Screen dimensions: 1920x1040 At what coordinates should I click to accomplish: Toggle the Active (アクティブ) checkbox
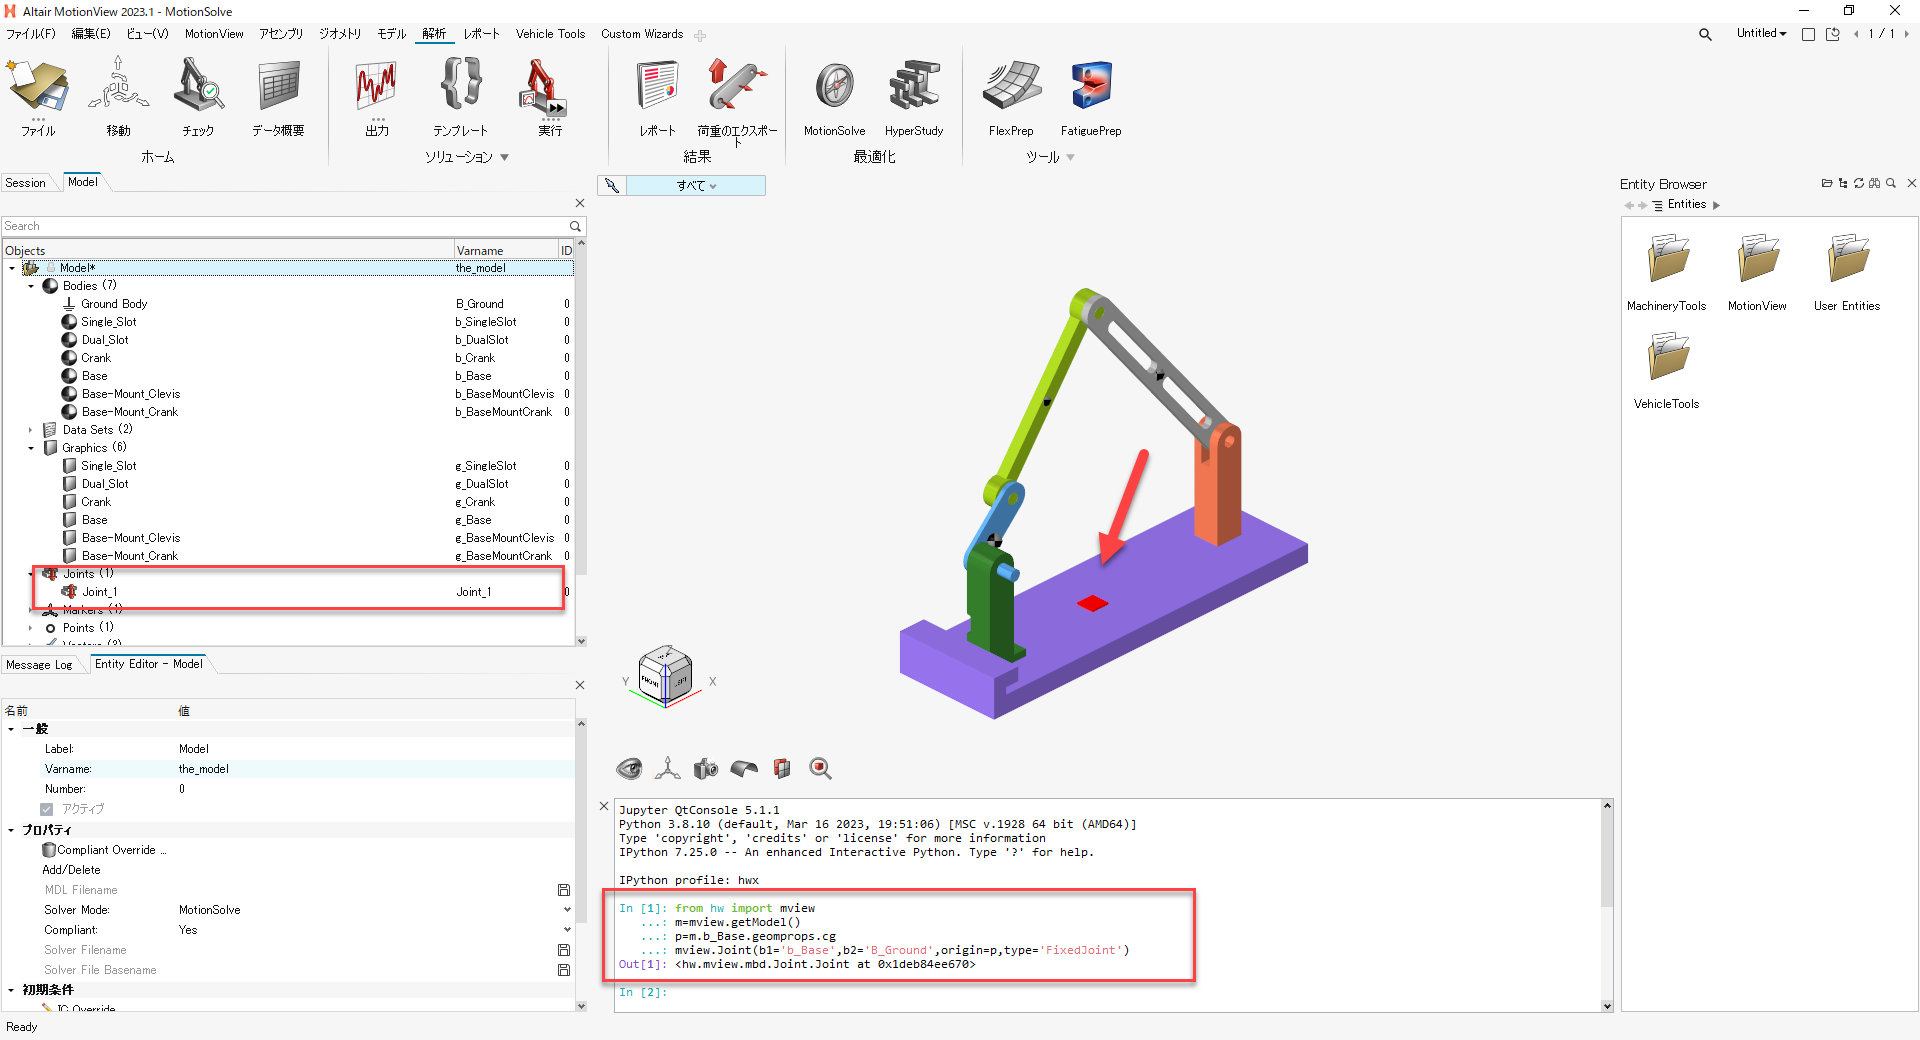coord(47,809)
